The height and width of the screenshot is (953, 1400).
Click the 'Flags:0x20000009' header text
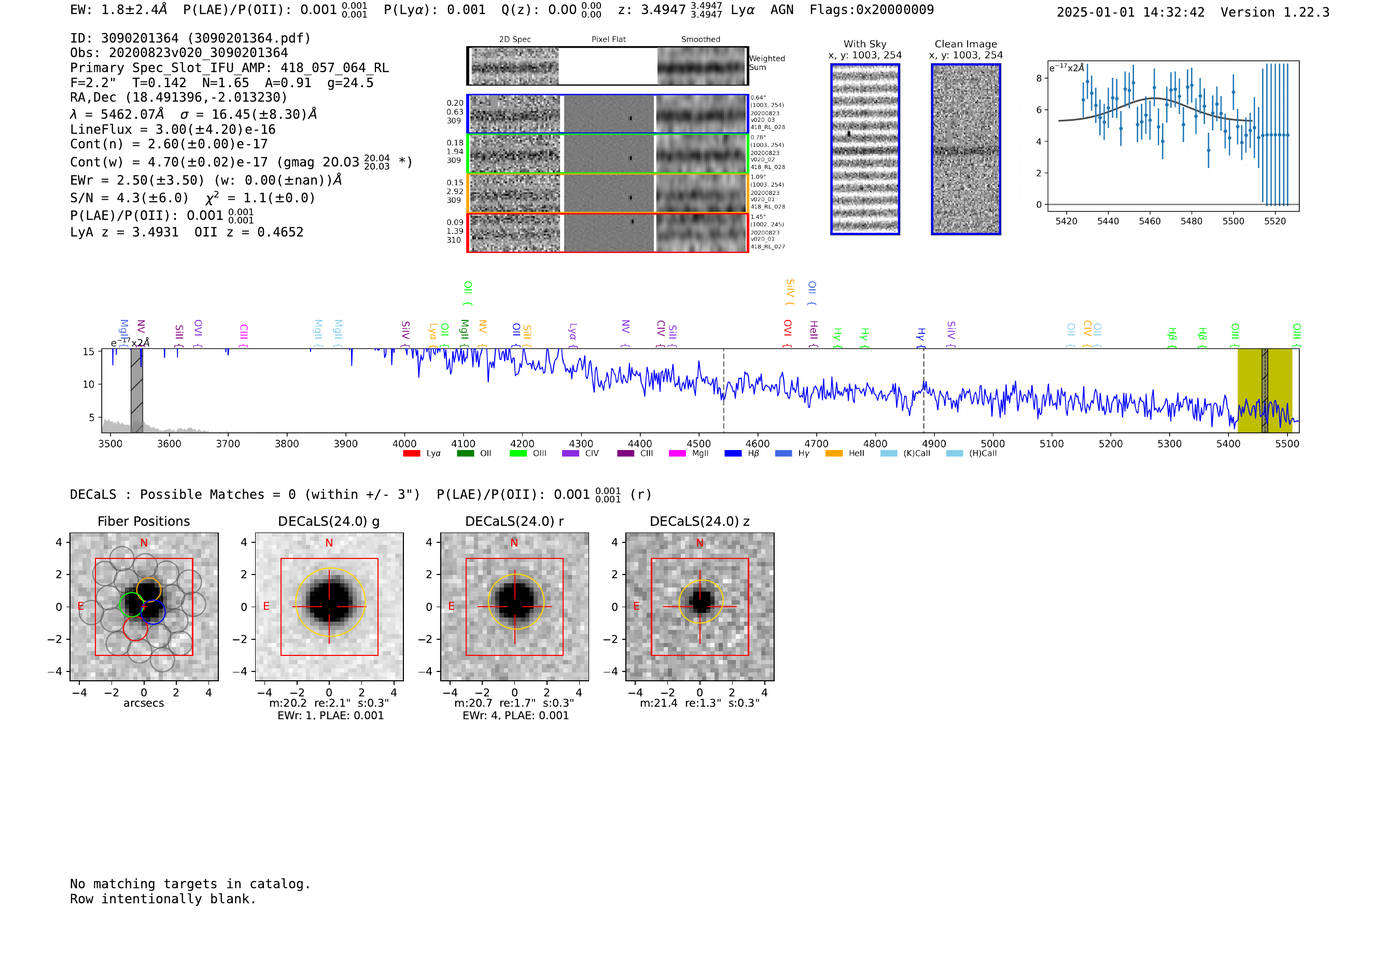pyautogui.click(x=872, y=10)
